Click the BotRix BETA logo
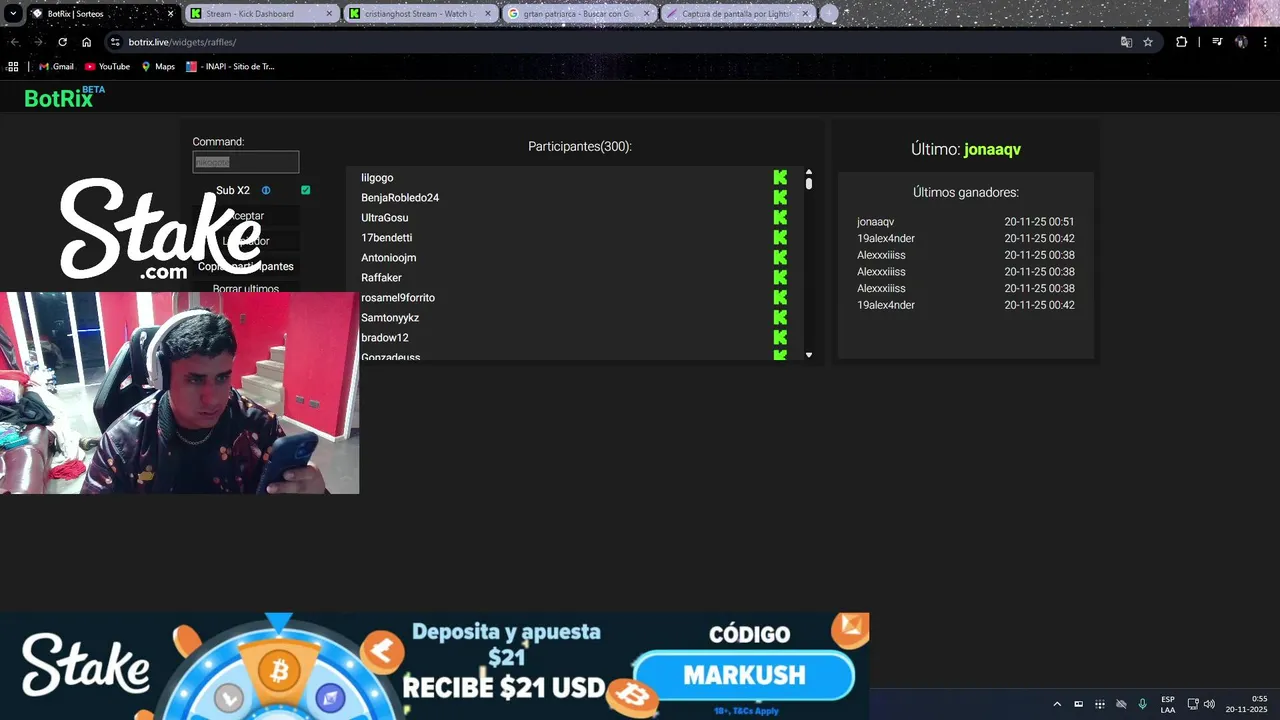Image resolution: width=1280 pixels, height=720 pixels. (x=64, y=97)
